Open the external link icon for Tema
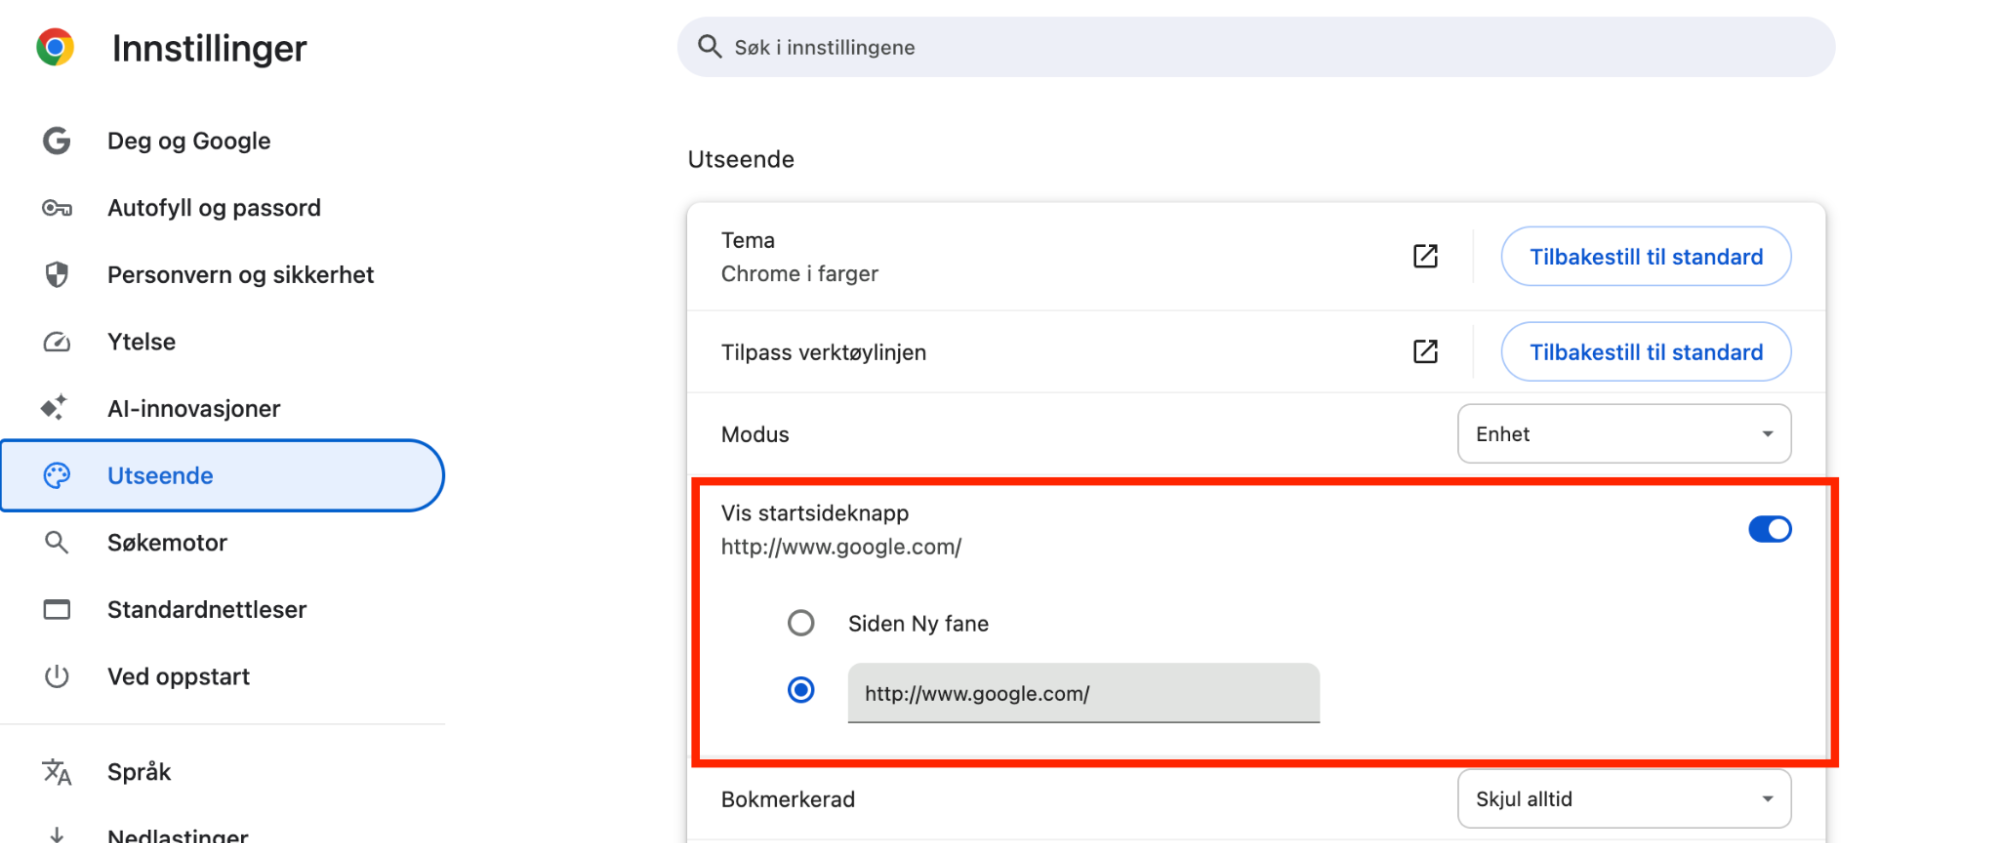Screen dimensions: 1999x844 [1426, 256]
